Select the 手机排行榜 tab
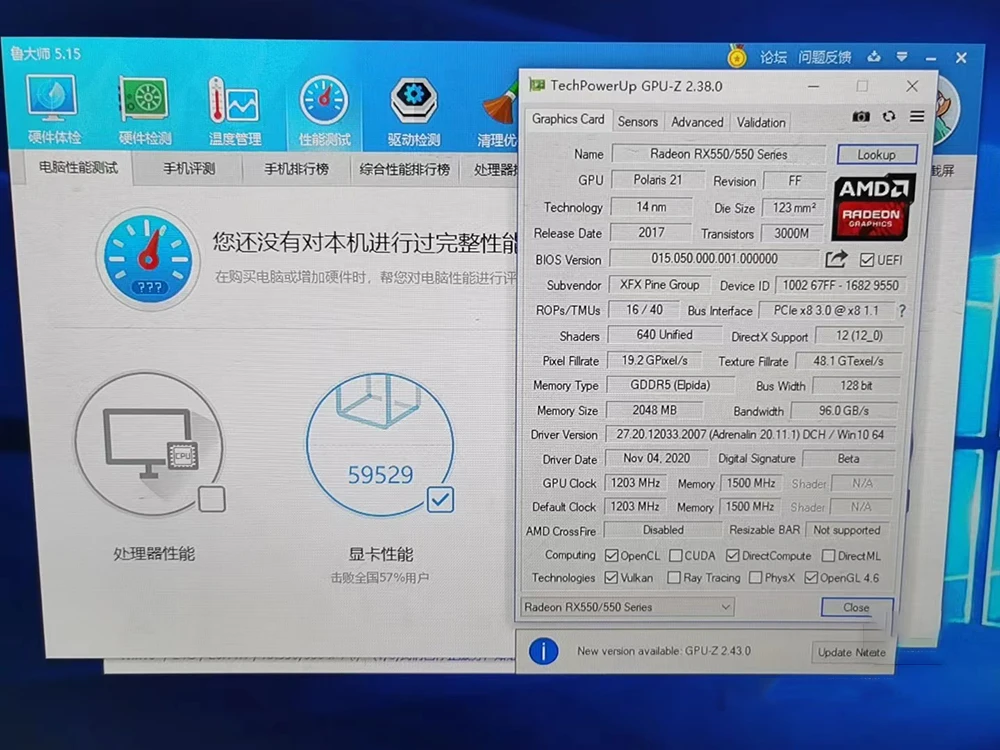This screenshot has width=1000, height=750. [297, 169]
